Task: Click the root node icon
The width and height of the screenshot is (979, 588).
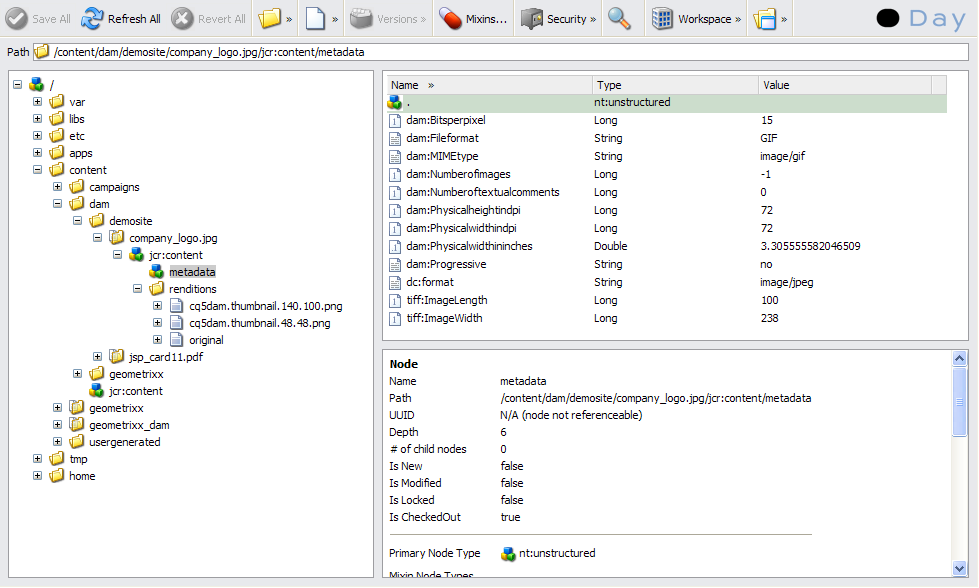Action: 36,84
